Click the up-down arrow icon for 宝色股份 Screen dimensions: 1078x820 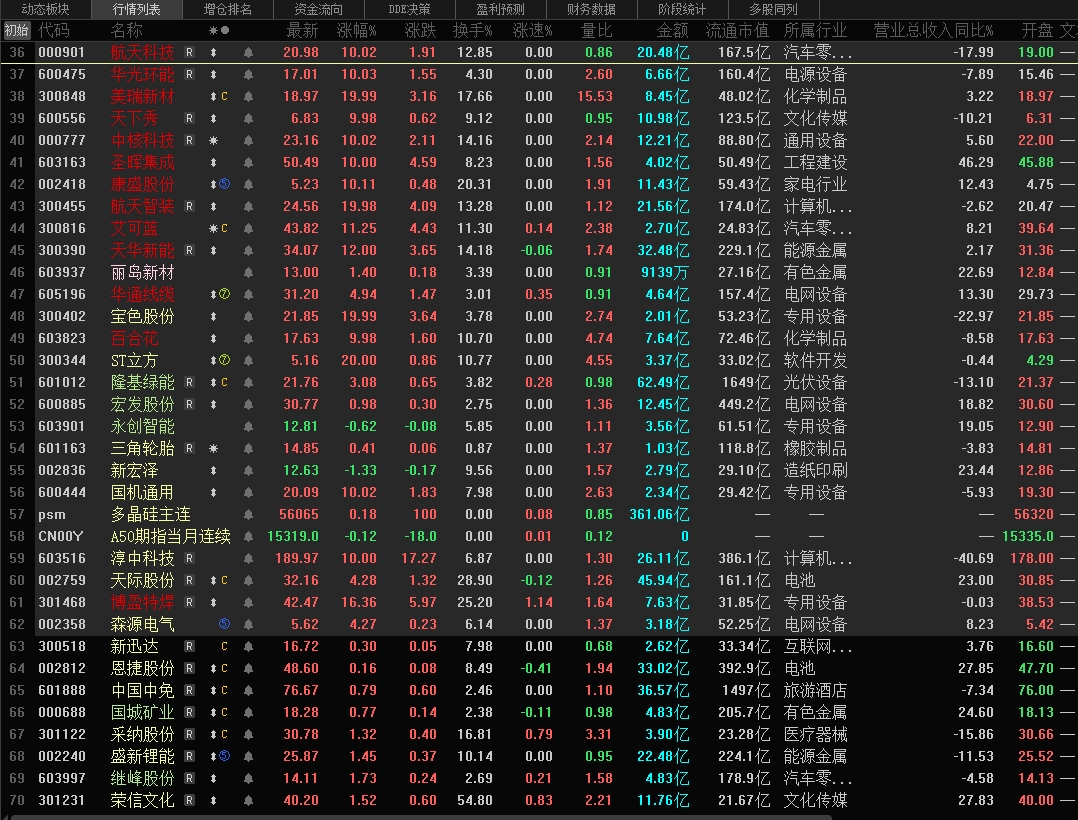coord(213,316)
